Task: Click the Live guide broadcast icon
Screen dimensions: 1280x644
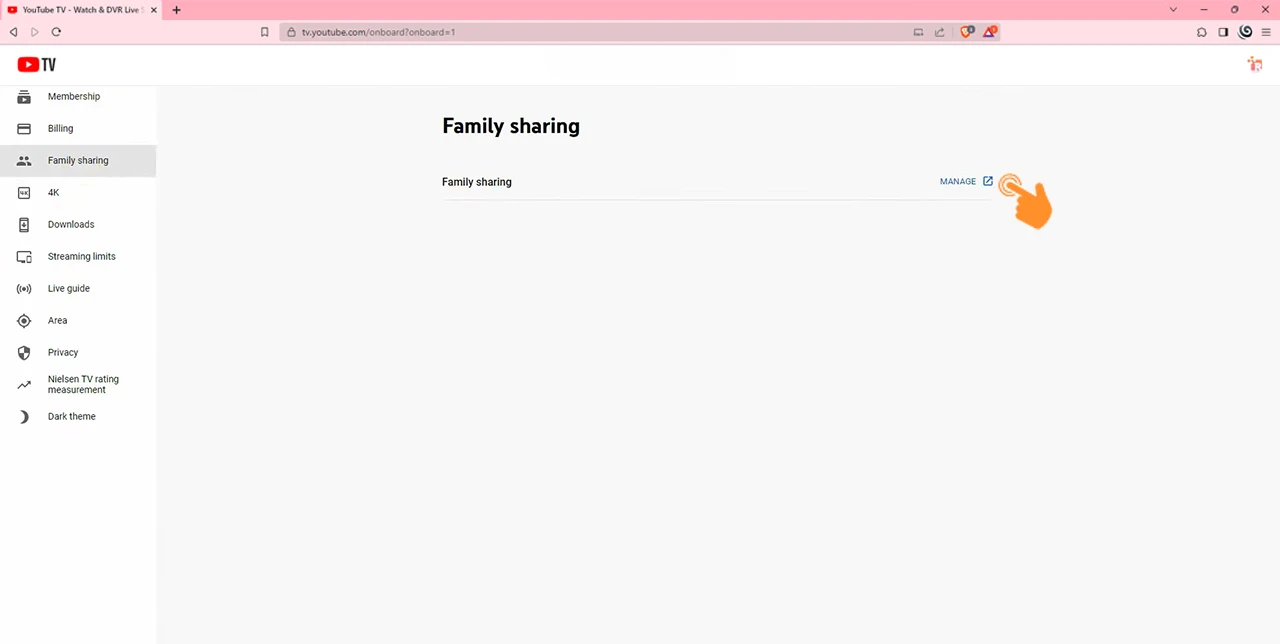Action: (x=24, y=288)
